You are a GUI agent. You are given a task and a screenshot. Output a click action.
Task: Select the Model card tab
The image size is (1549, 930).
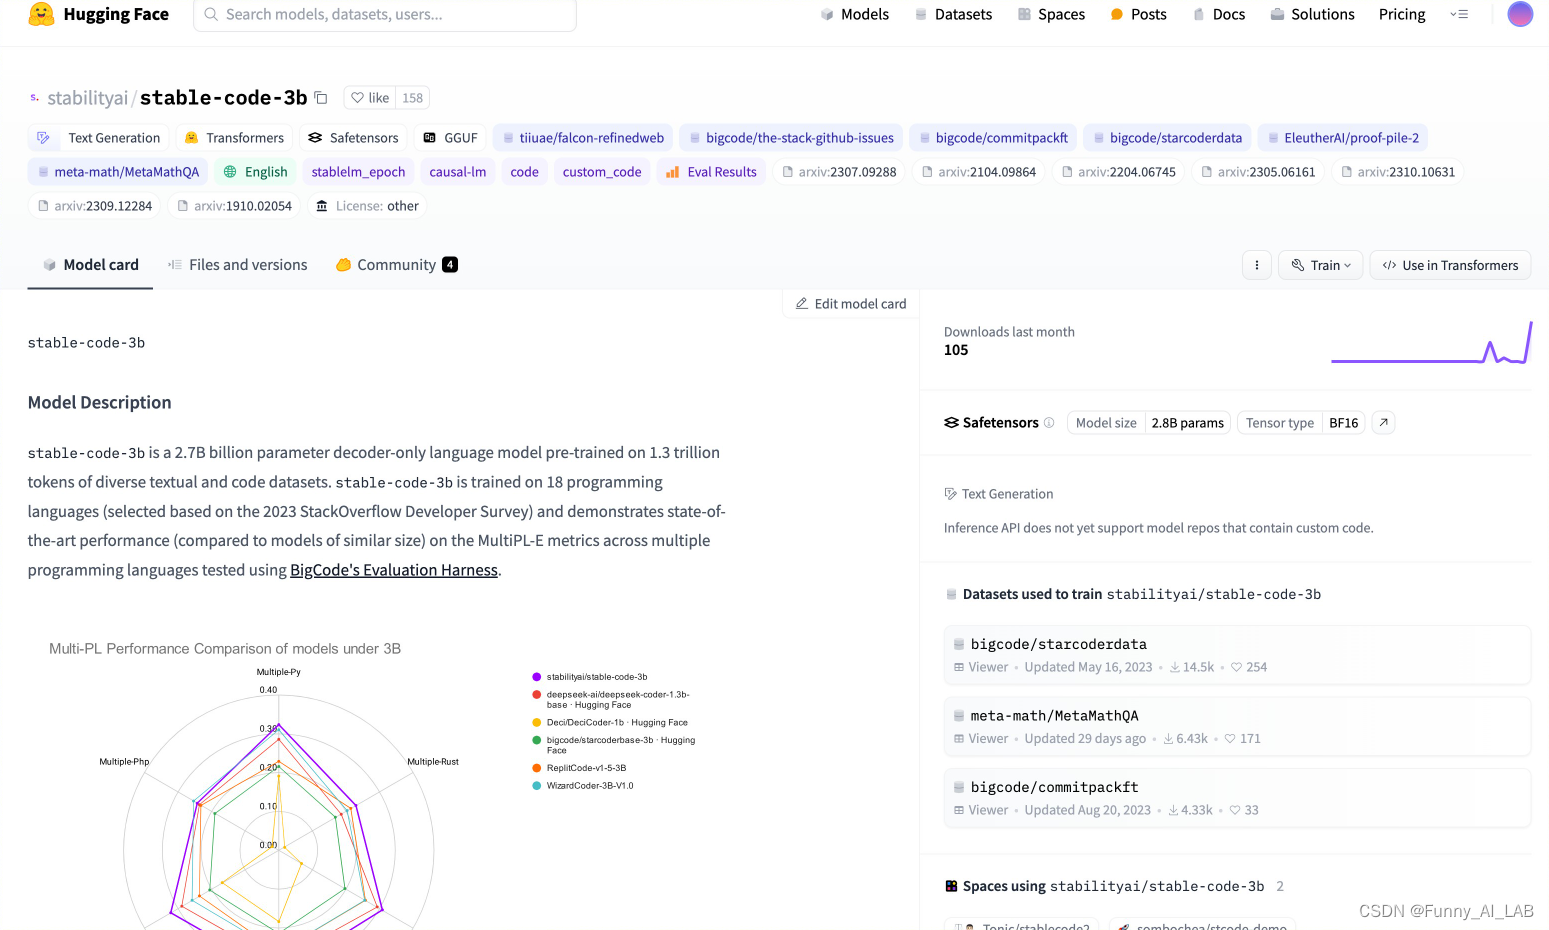90,265
